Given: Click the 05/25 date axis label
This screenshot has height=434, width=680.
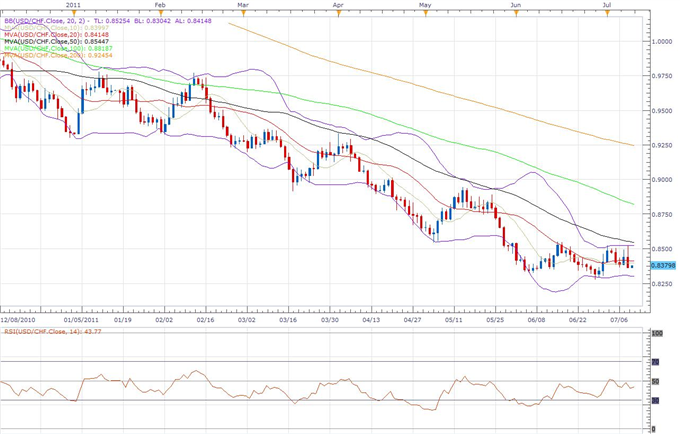Looking at the screenshot, I should click(x=495, y=320).
